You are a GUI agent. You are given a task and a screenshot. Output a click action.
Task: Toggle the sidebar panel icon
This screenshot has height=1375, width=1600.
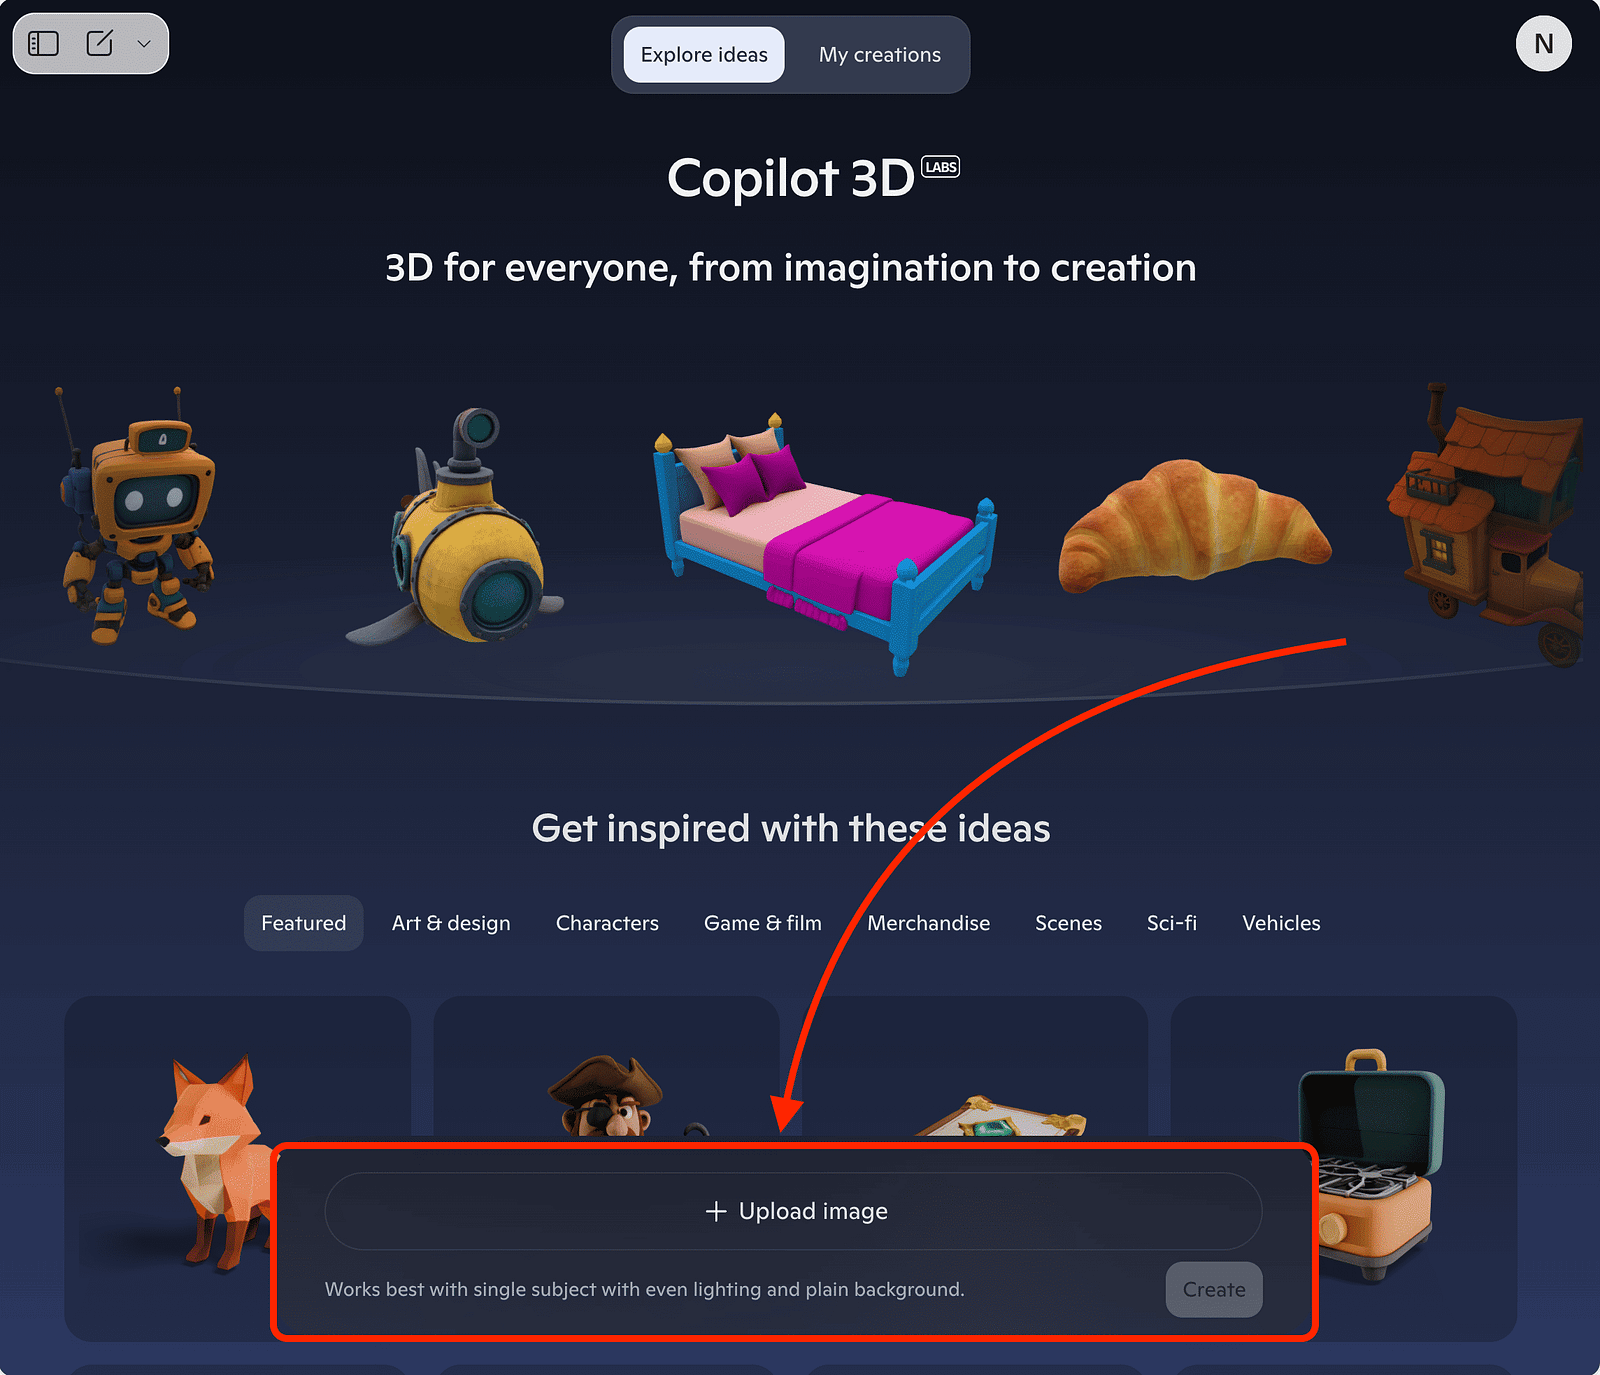coord(43,43)
